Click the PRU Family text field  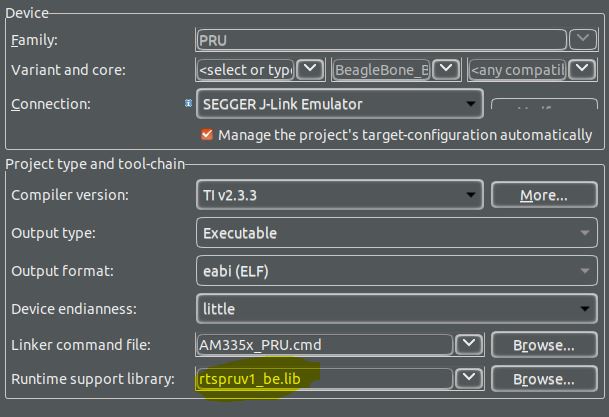coord(382,40)
